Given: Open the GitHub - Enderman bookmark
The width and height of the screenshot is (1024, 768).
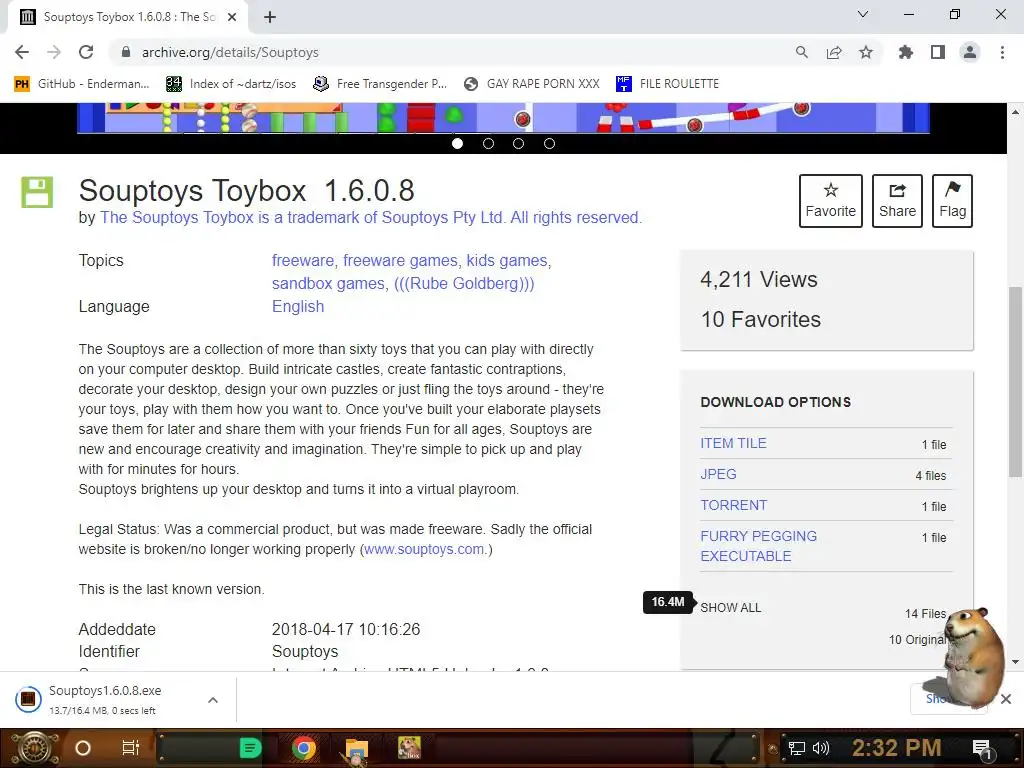Looking at the screenshot, I should 82,84.
